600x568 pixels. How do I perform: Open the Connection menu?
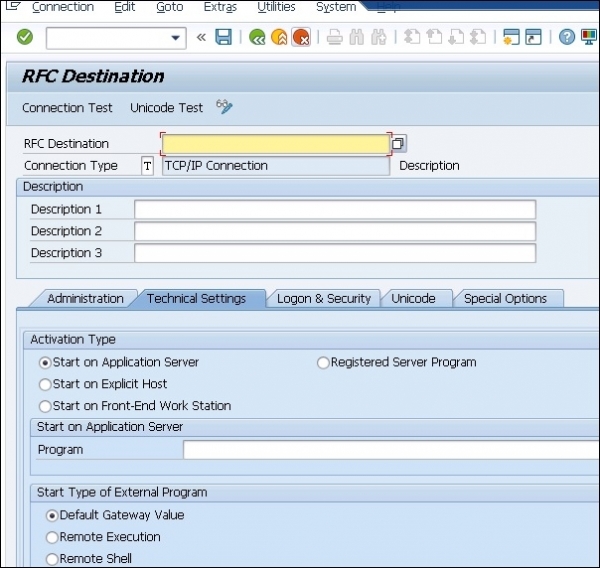point(63,7)
